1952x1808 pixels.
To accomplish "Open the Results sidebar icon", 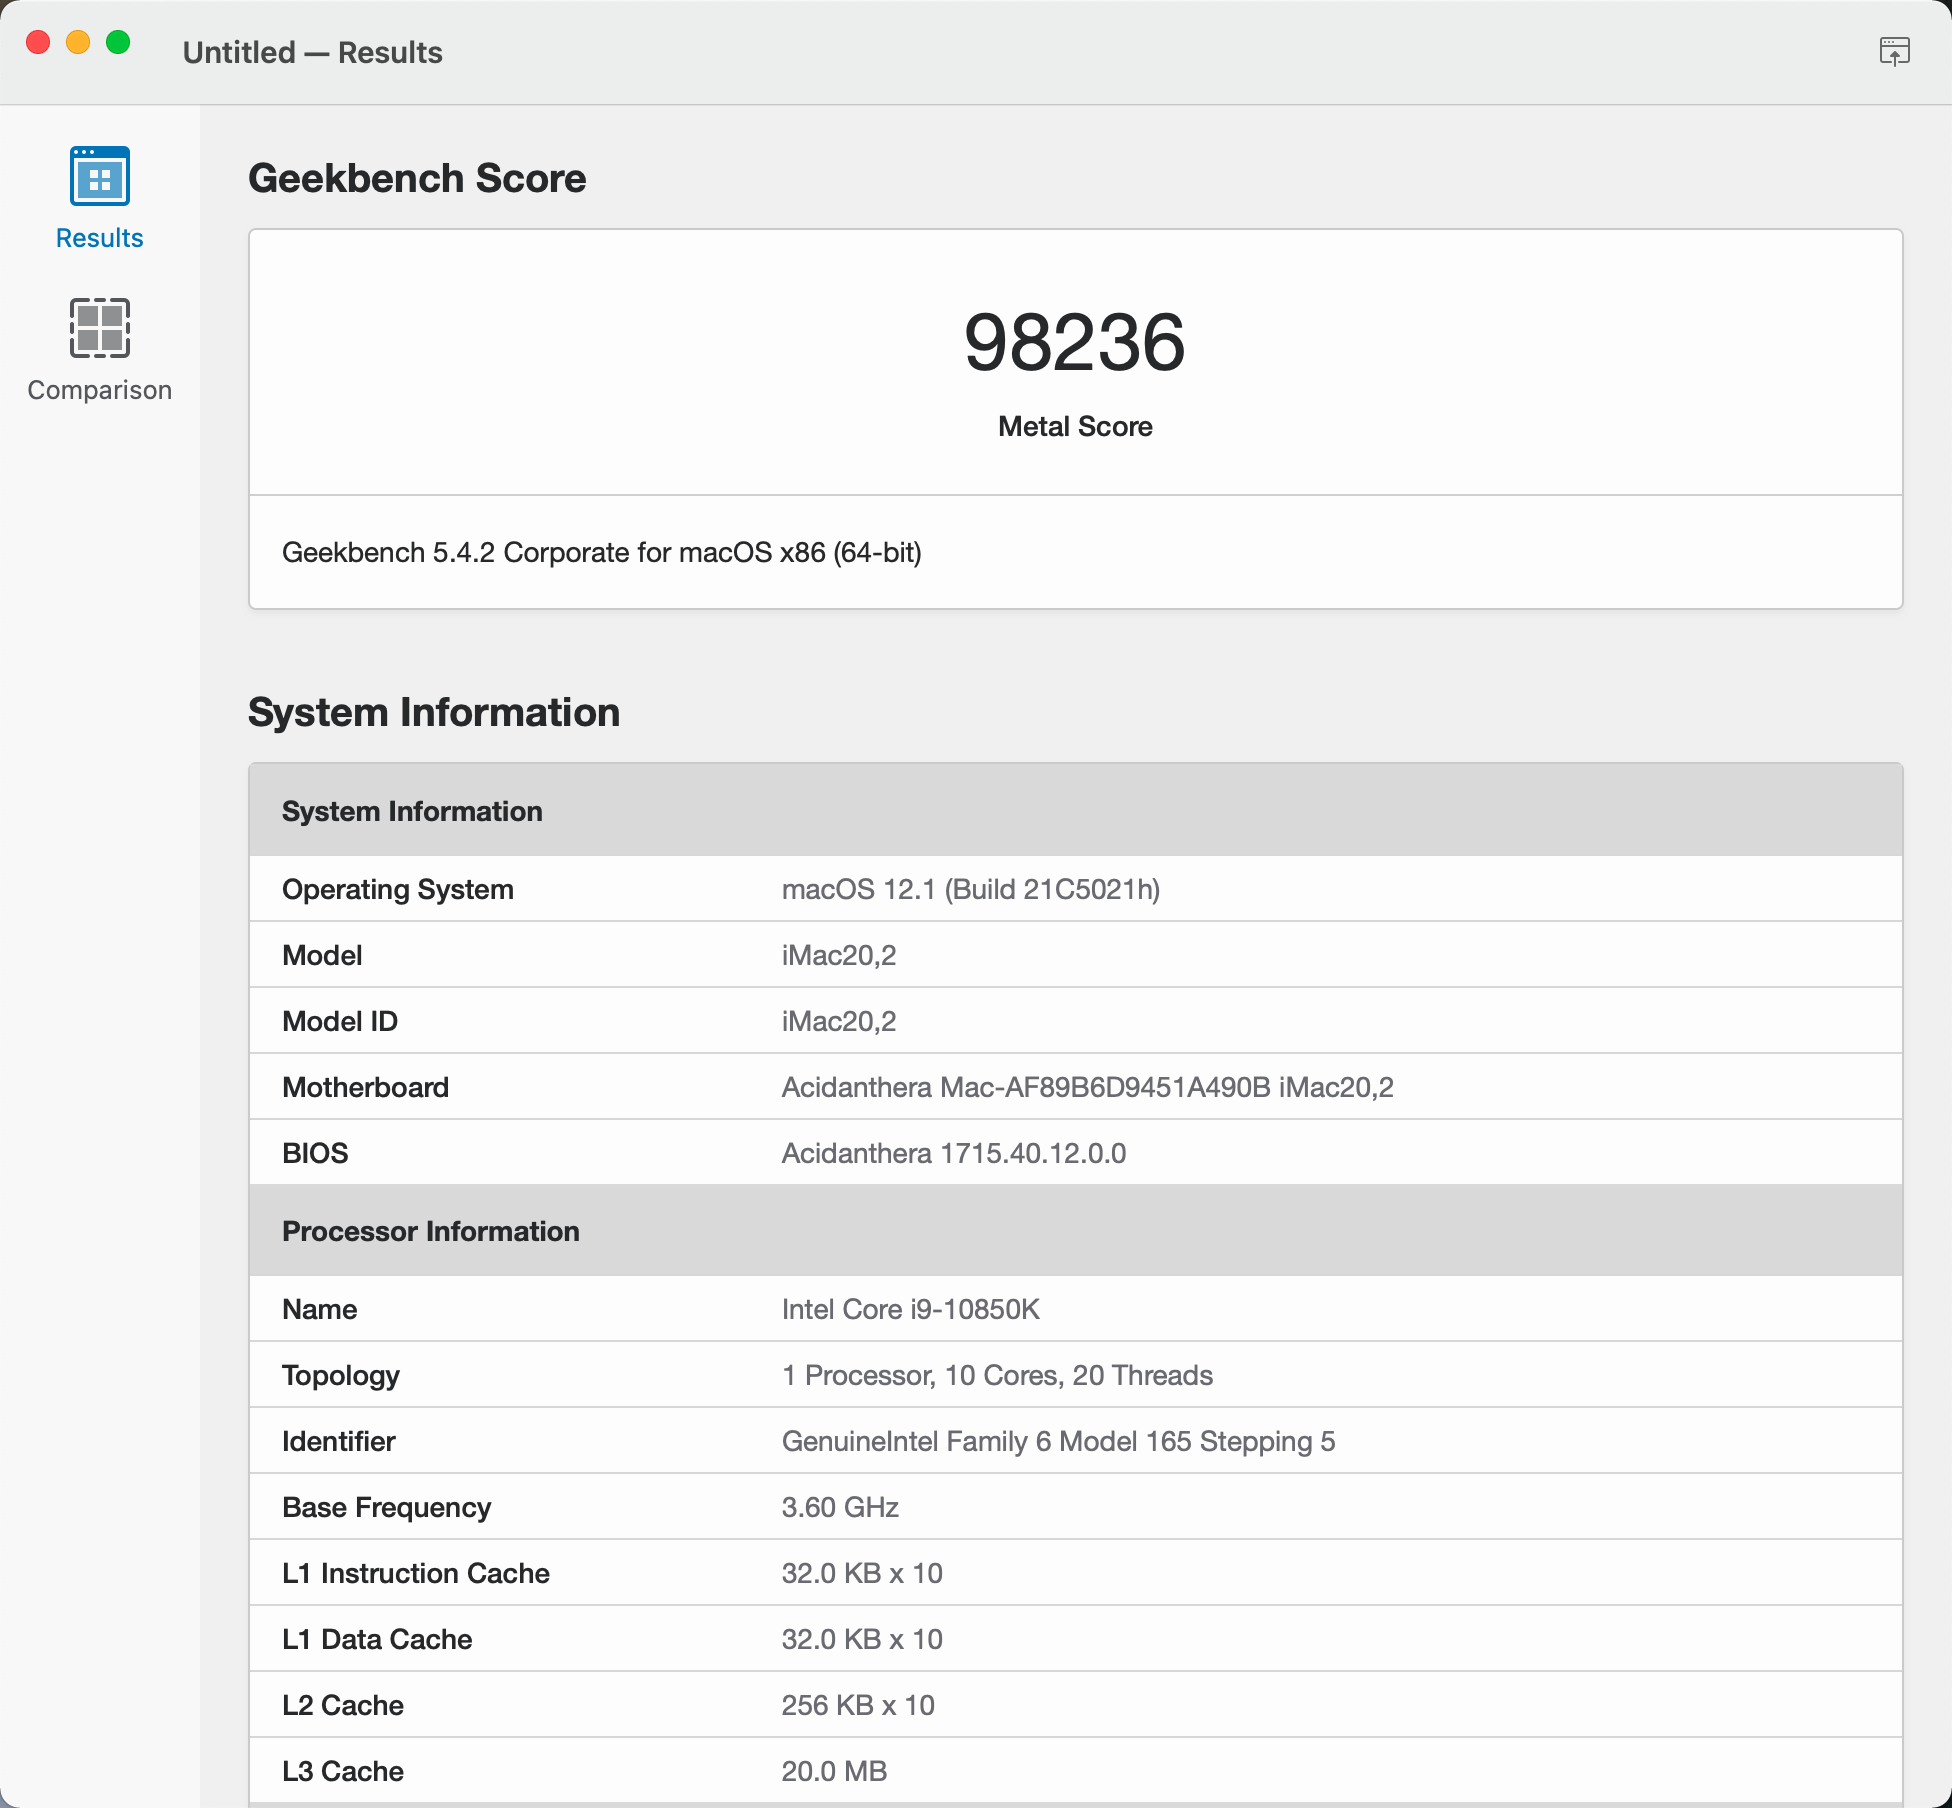I will click(x=99, y=176).
